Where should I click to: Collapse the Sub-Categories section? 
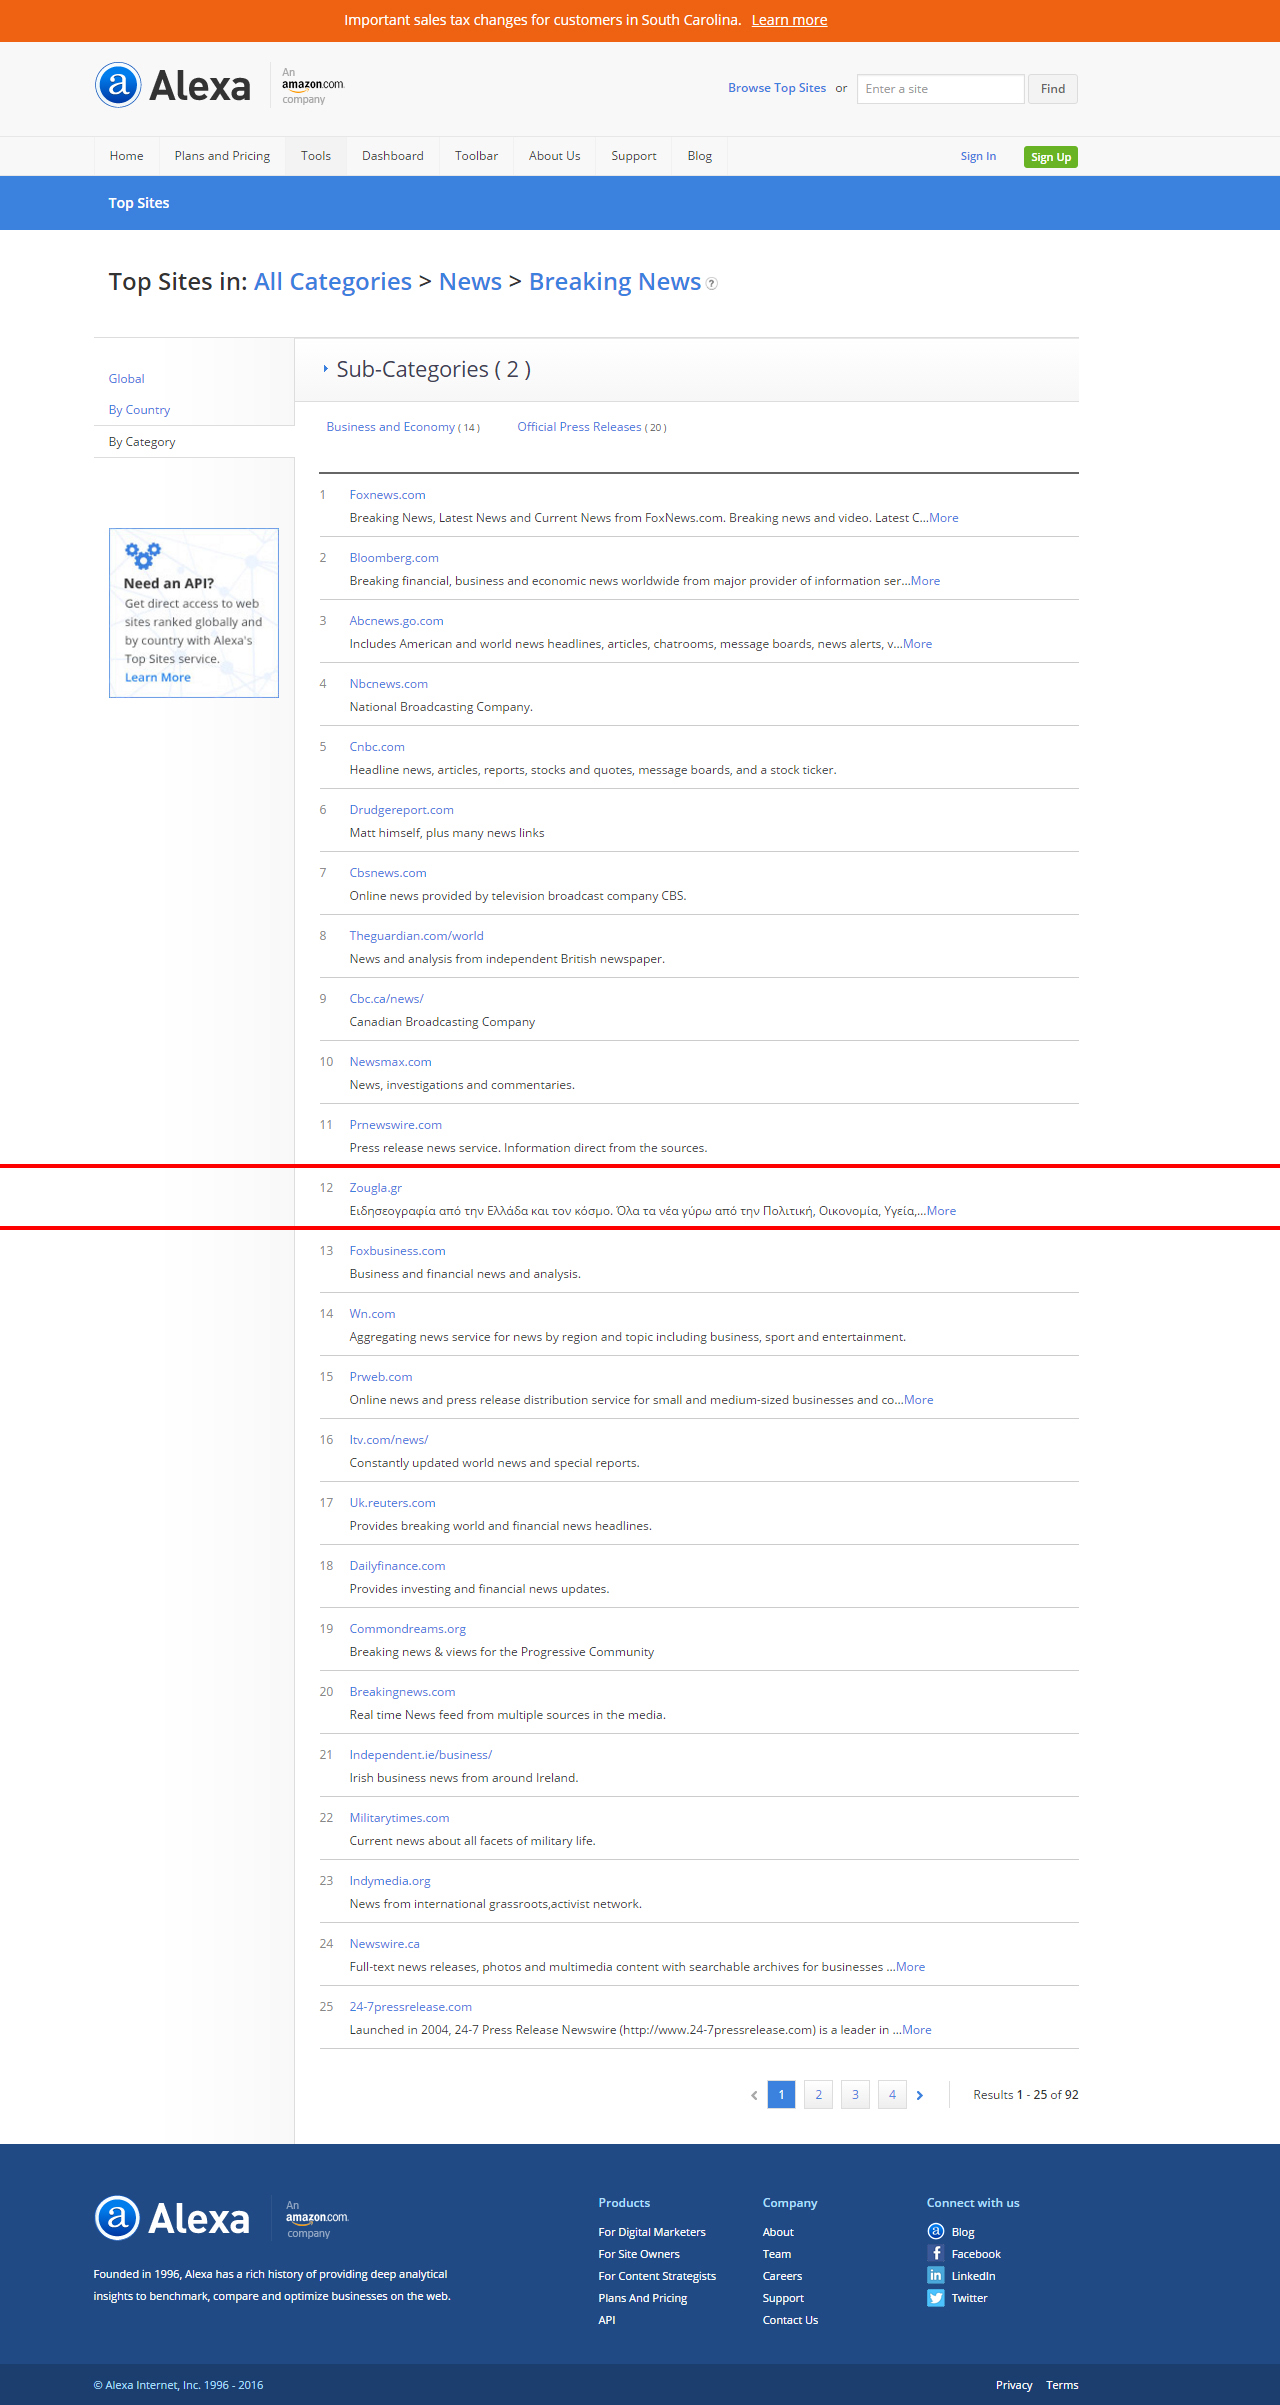pyautogui.click(x=326, y=369)
